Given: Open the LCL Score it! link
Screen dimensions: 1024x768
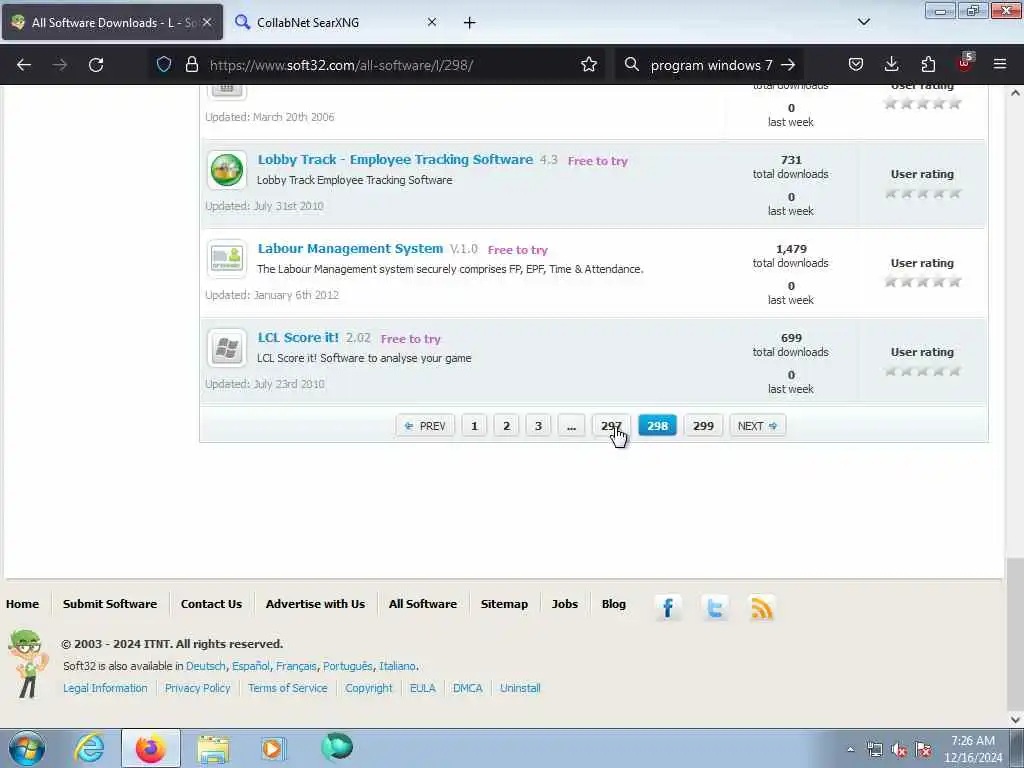Looking at the screenshot, I should [298, 338].
